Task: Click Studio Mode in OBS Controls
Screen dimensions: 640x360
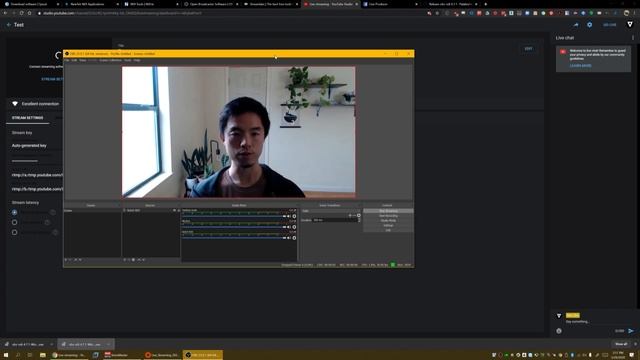Action: 388,221
